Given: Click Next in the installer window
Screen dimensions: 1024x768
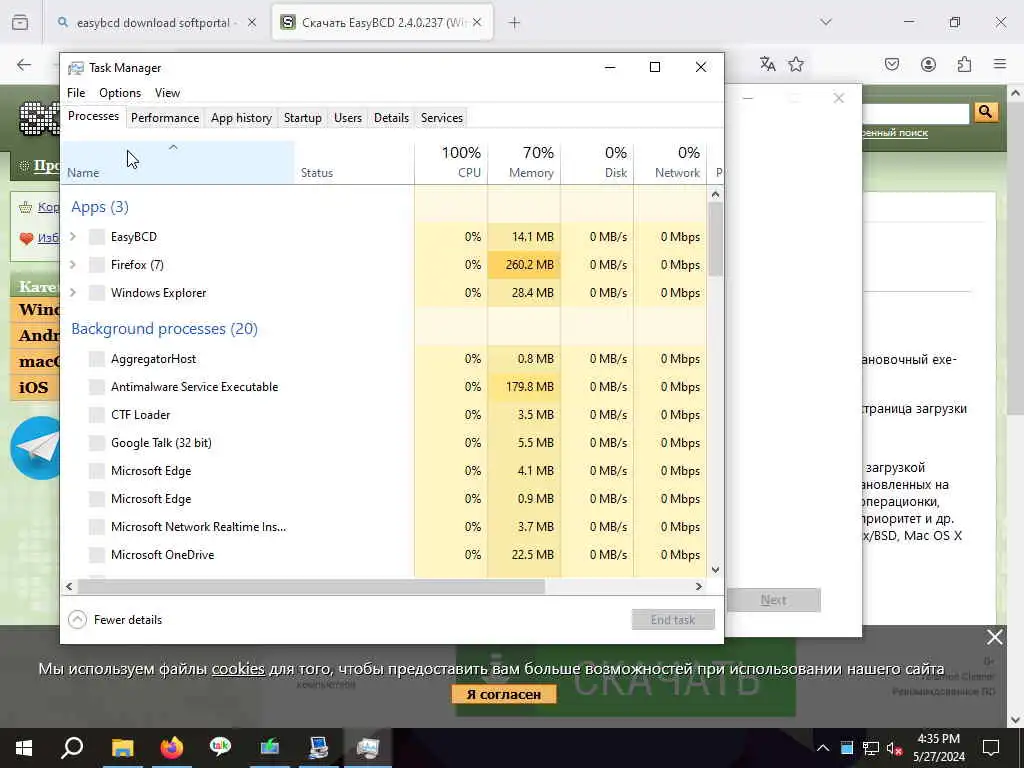Looking at the screenshot, I should coord(773,600).
